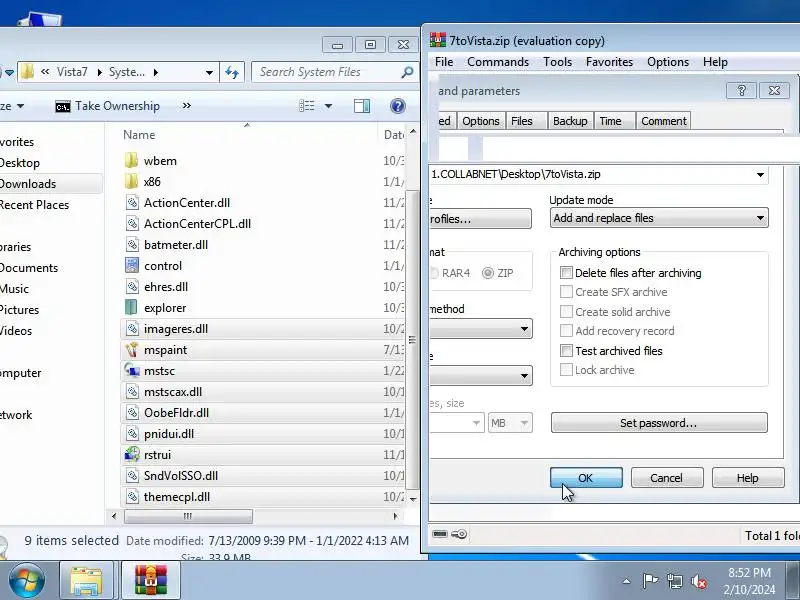800x600 pixels.
Task: Open the Favorites menu
Action: pos(609,62)
